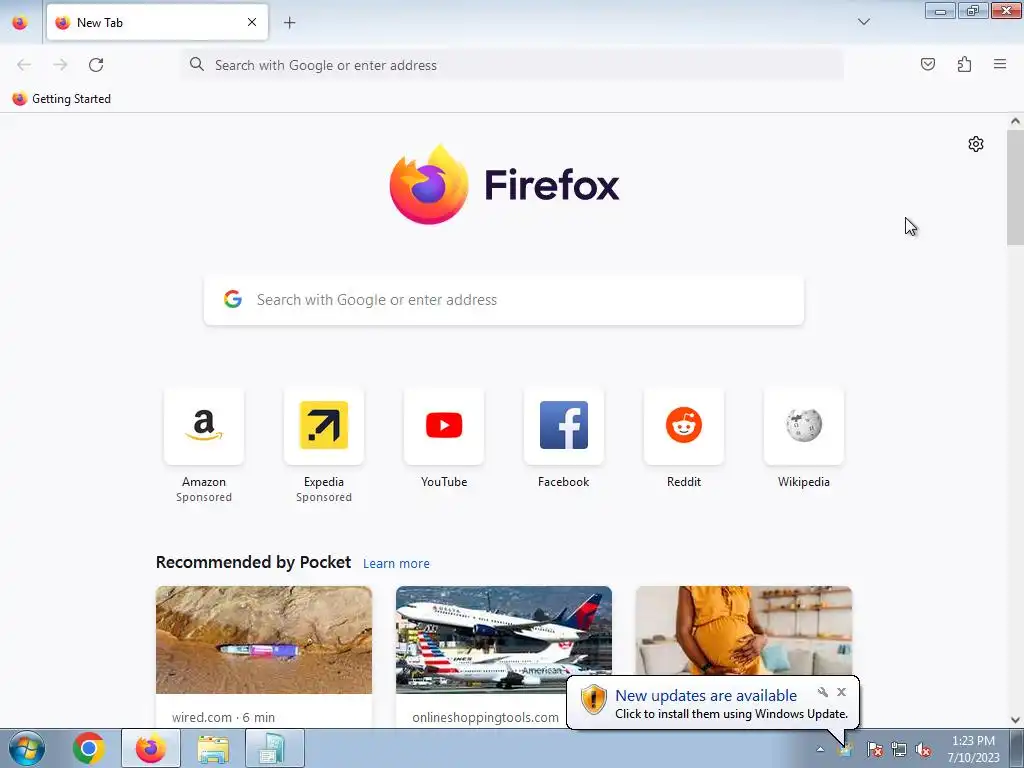Open the airplanes story thumbnail

tap(504, 640)
